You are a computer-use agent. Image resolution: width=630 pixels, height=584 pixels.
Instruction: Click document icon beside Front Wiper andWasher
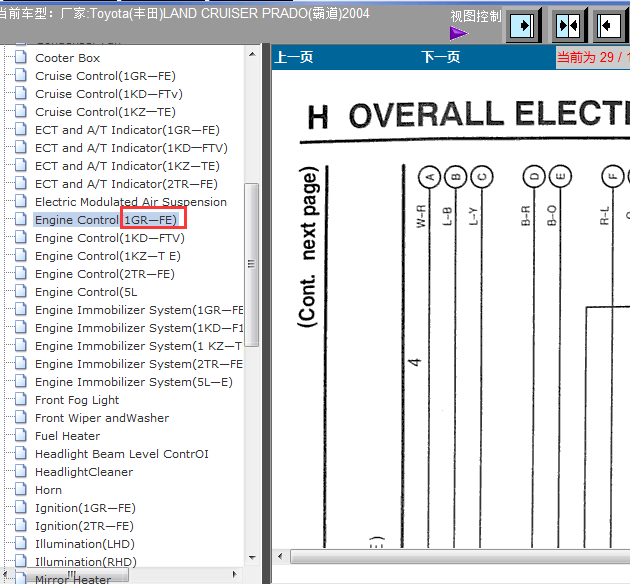click(20, 417)
